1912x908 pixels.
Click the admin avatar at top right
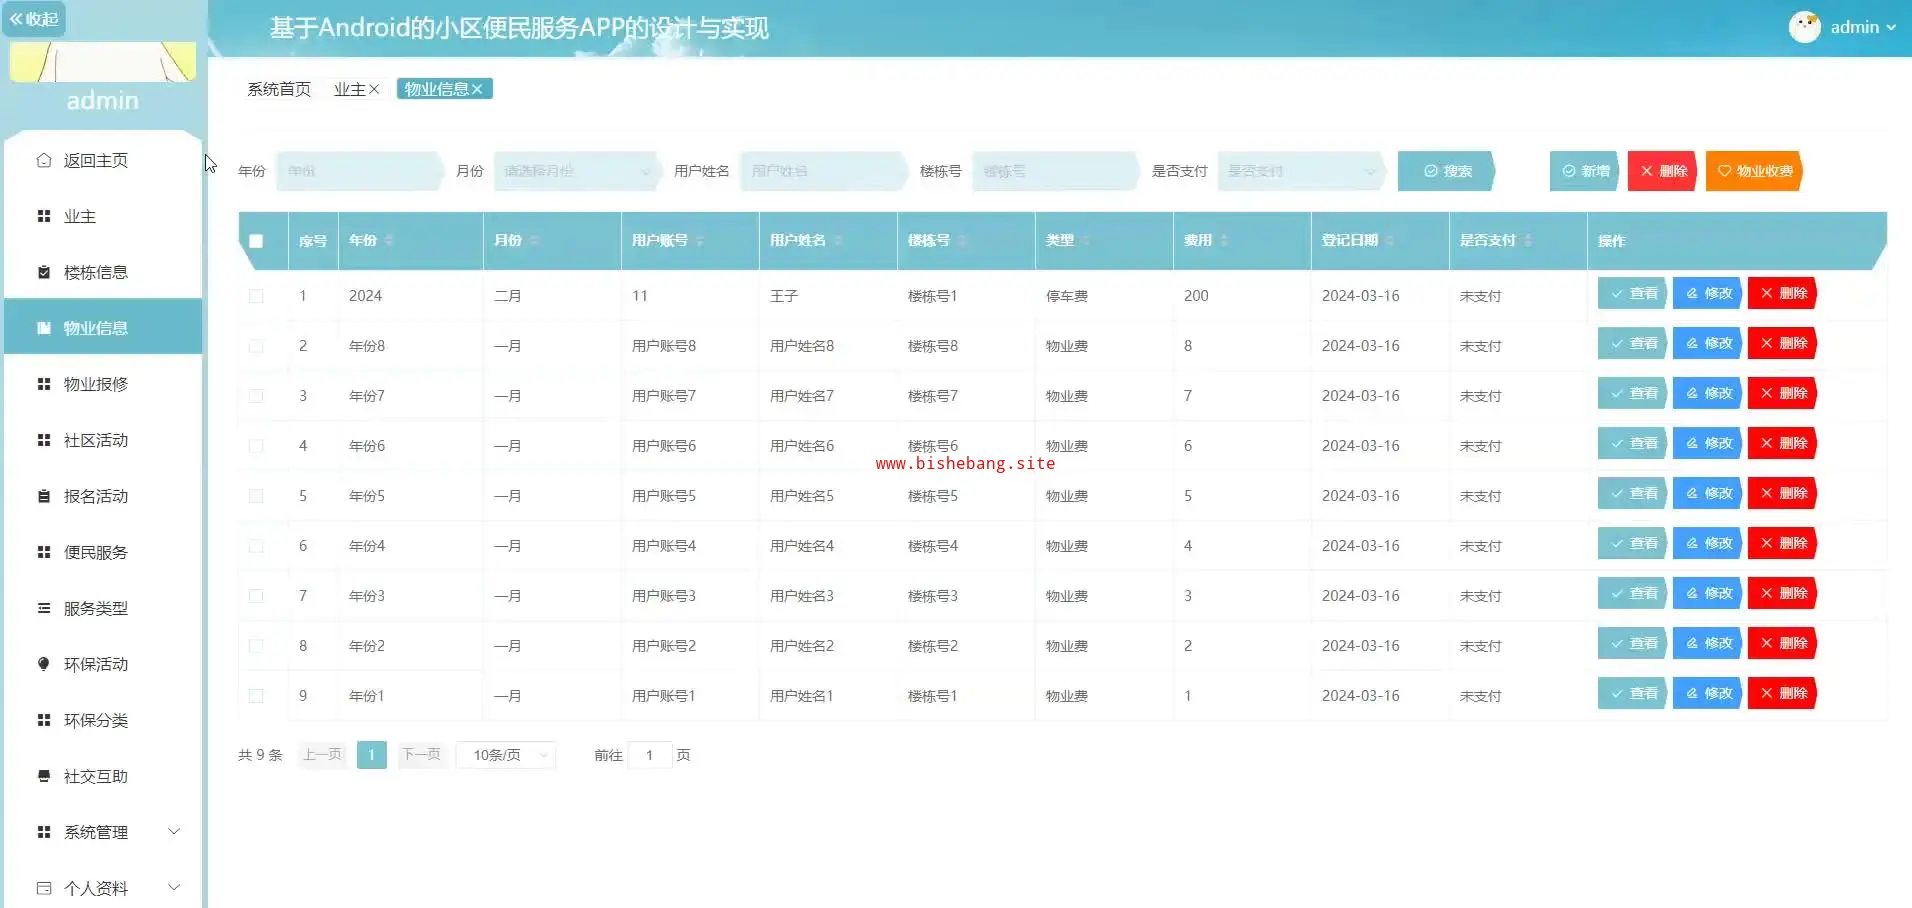[1804, 27]
